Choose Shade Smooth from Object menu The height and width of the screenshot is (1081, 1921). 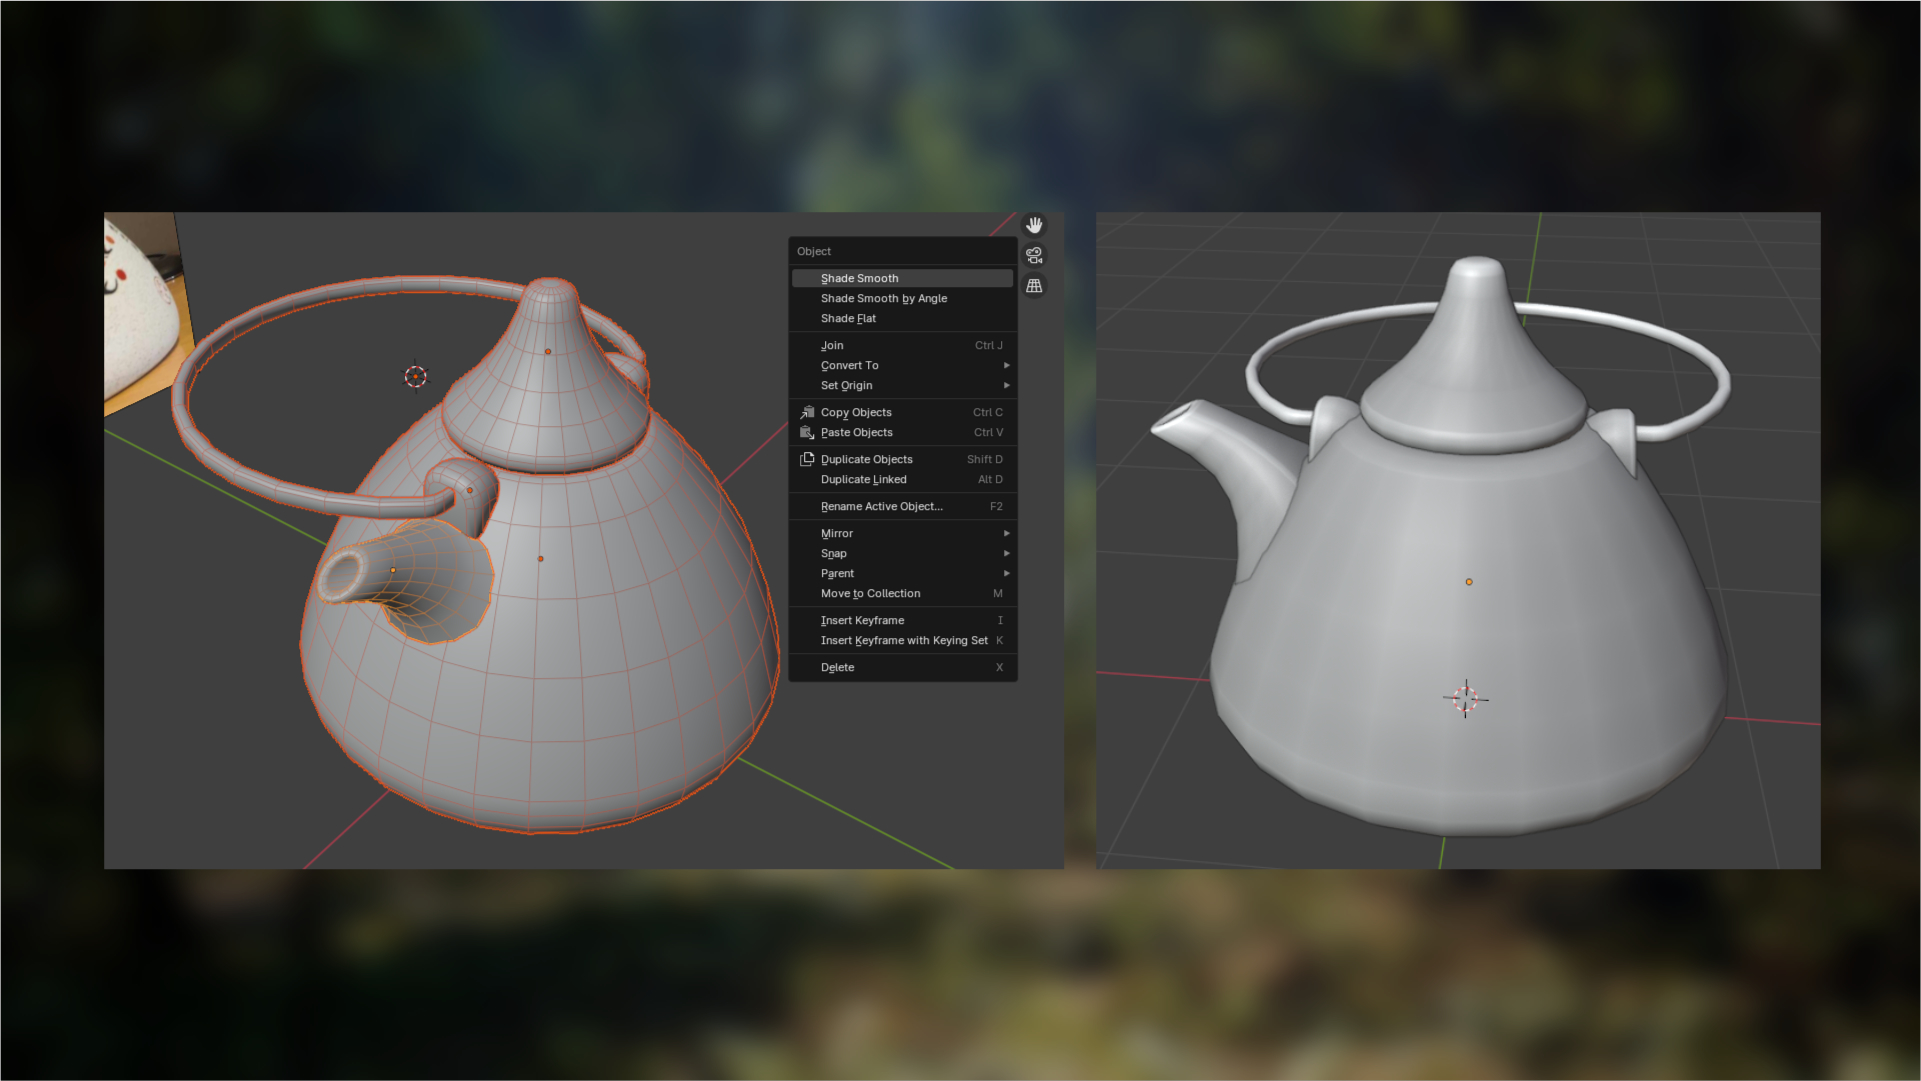902,278
